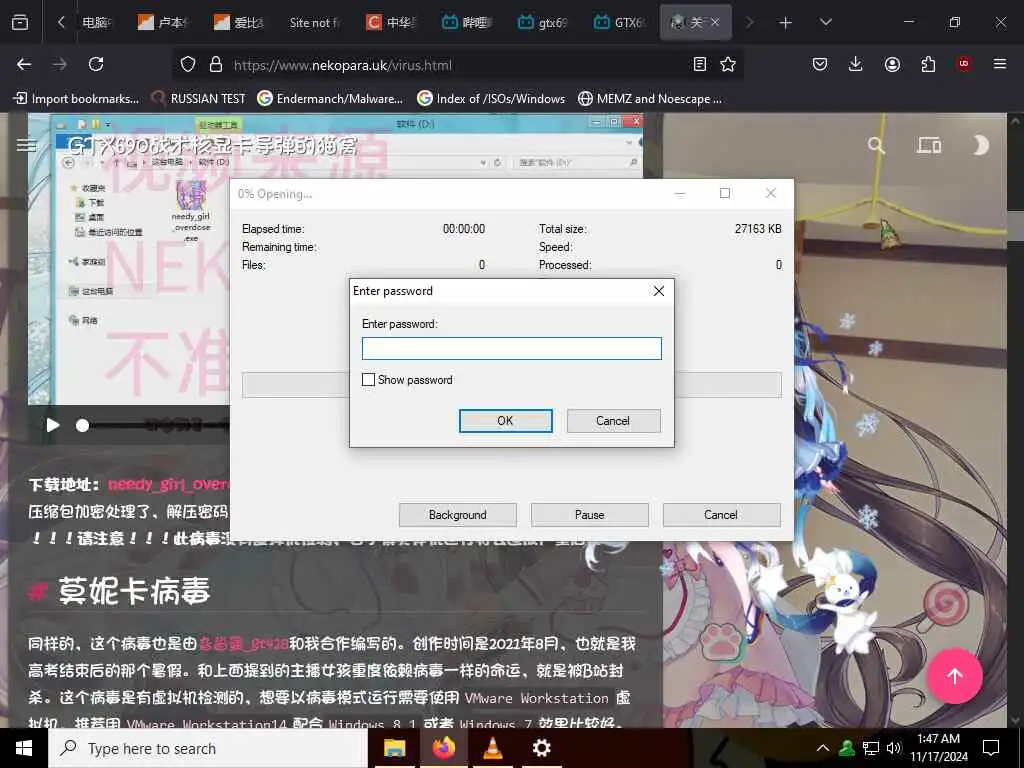Open the network tray icon
The image size is (1024, 768).
tap(871, 748)
